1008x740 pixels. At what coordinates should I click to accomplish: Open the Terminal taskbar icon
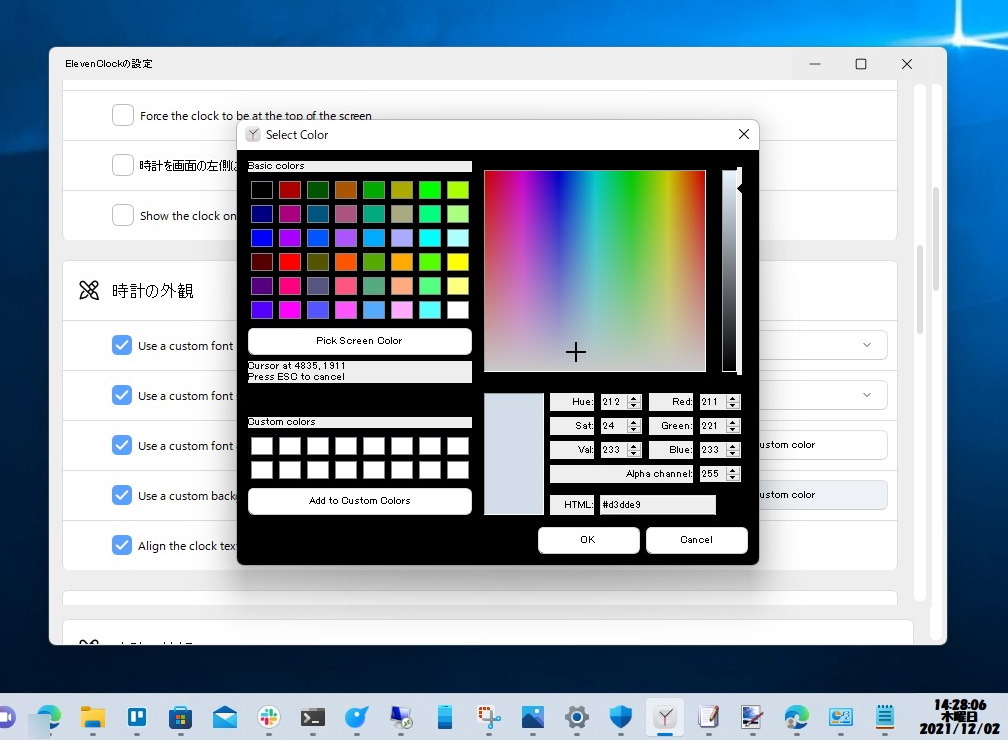[312, 716]
